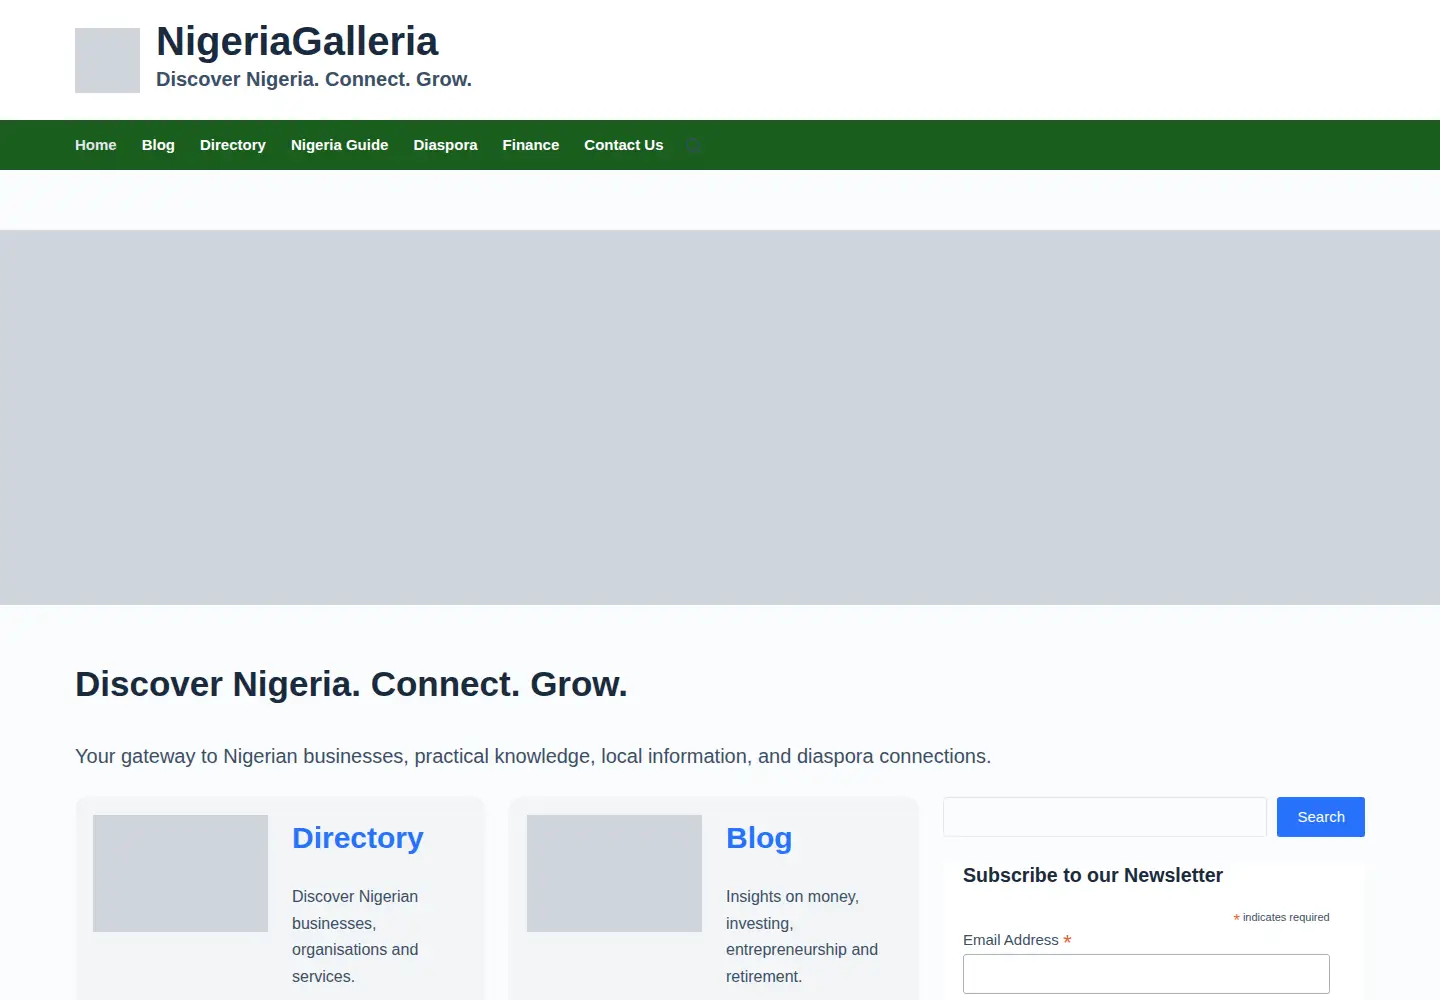Click the blue Search button

coord(1321,817)
